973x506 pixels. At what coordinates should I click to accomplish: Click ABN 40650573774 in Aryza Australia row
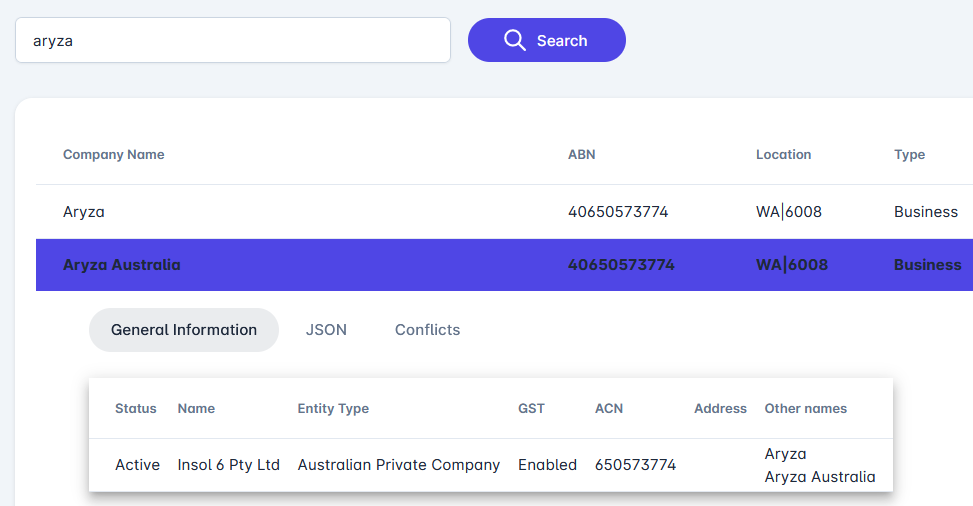(x=621, y=264)
